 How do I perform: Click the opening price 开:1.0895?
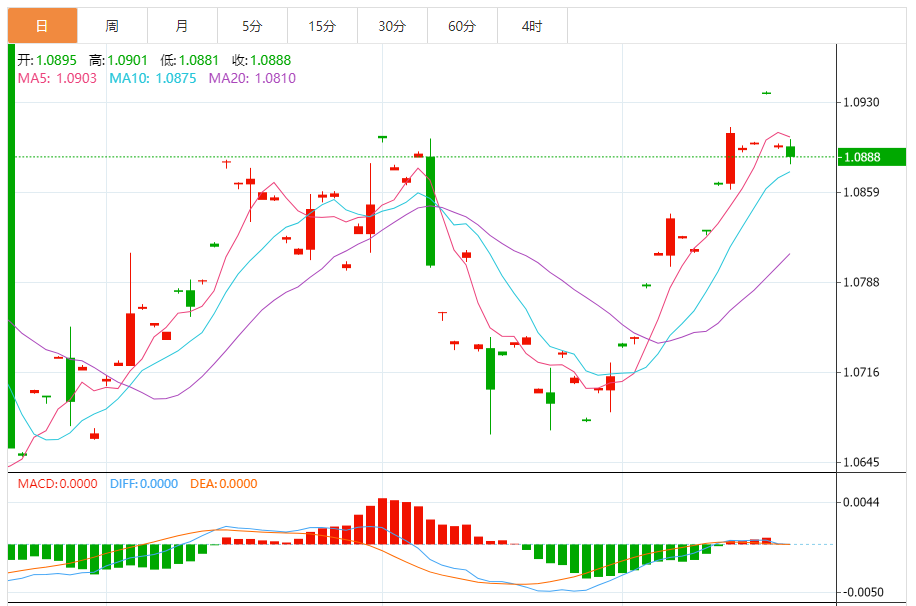click(47, 60)
